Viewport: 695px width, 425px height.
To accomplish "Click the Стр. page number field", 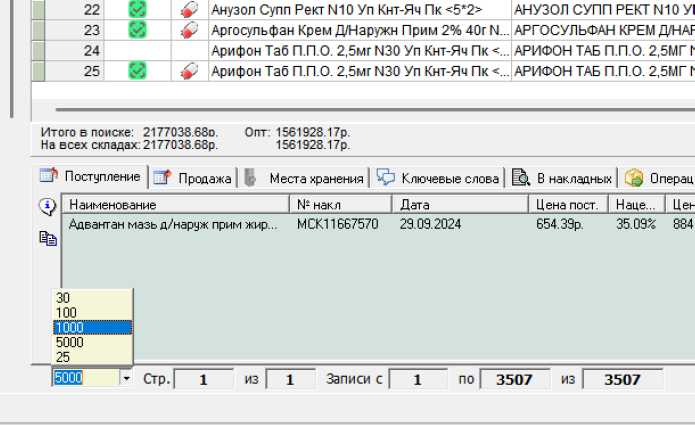I will pyautogui.click(x=203, y=380).
